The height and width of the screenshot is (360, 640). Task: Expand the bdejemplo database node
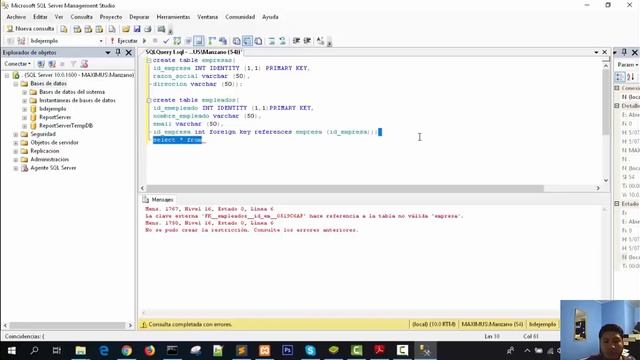[x=24, y=109]
